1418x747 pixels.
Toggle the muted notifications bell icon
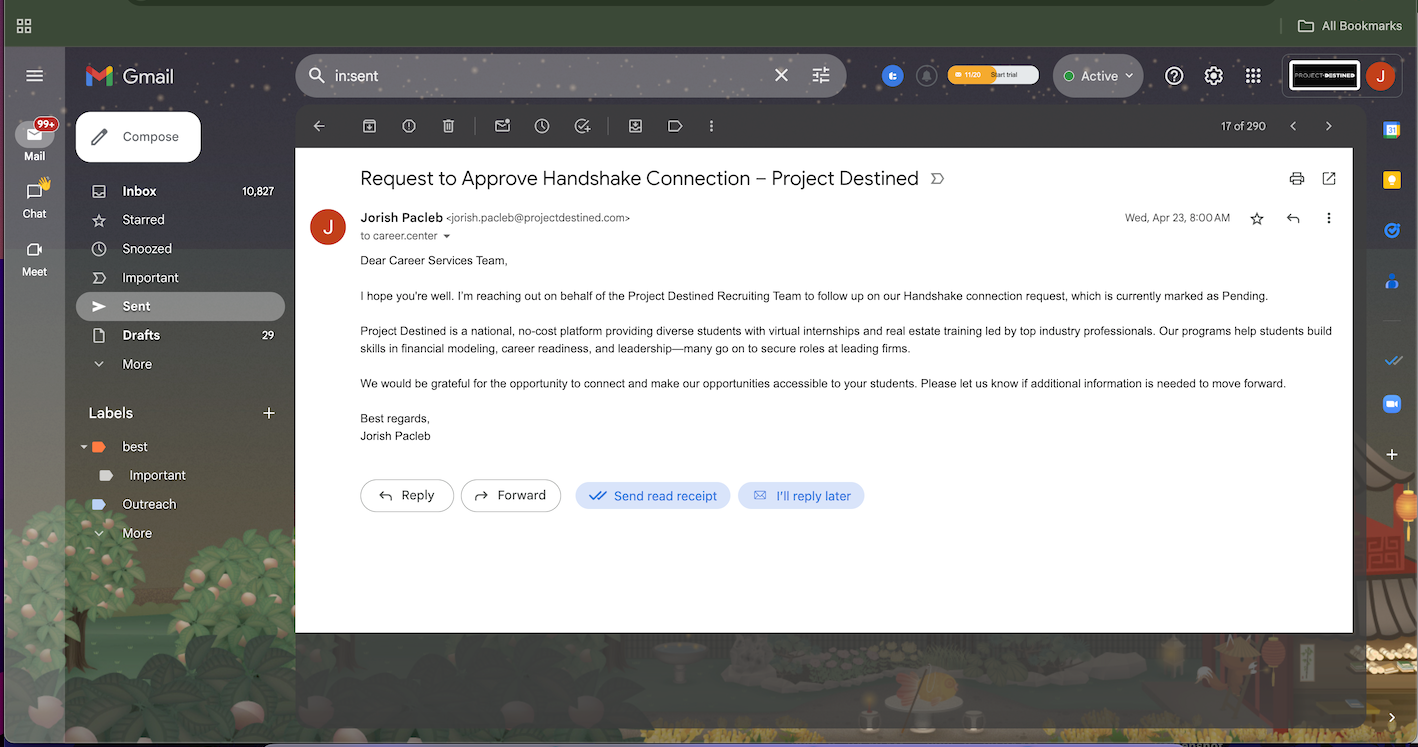[927, 76]
